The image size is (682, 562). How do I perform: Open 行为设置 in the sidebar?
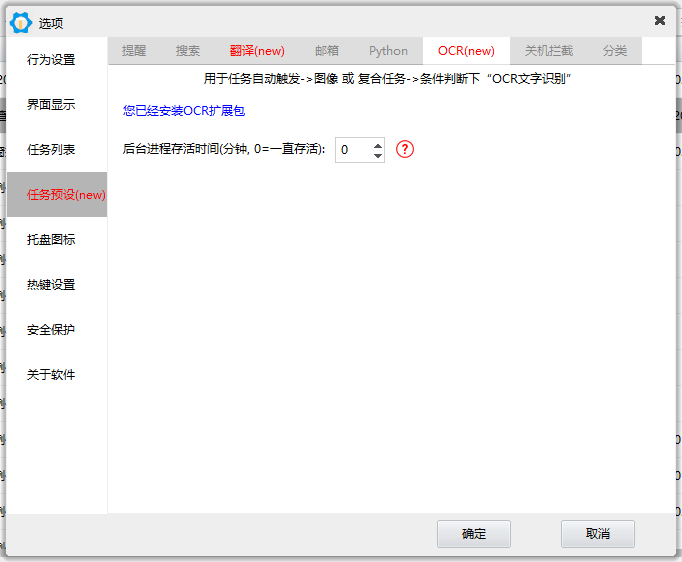tap(57, 60)
